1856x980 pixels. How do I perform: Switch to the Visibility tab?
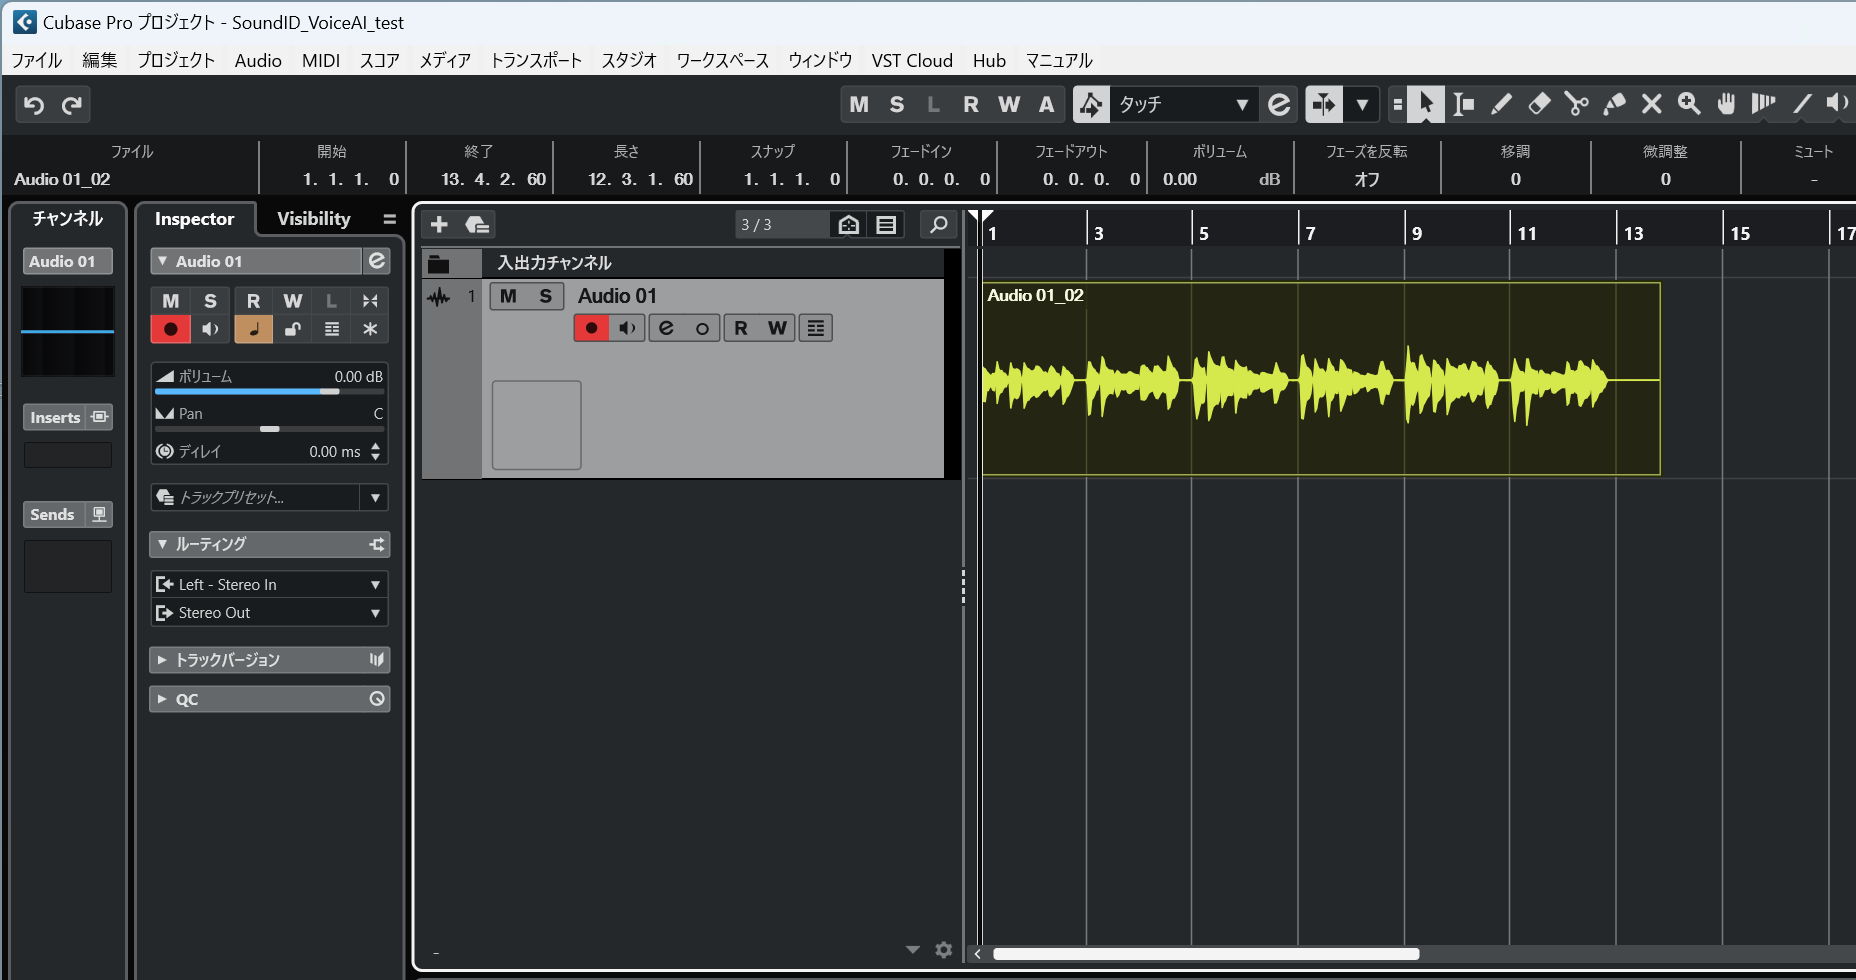(x=314, y=219)
